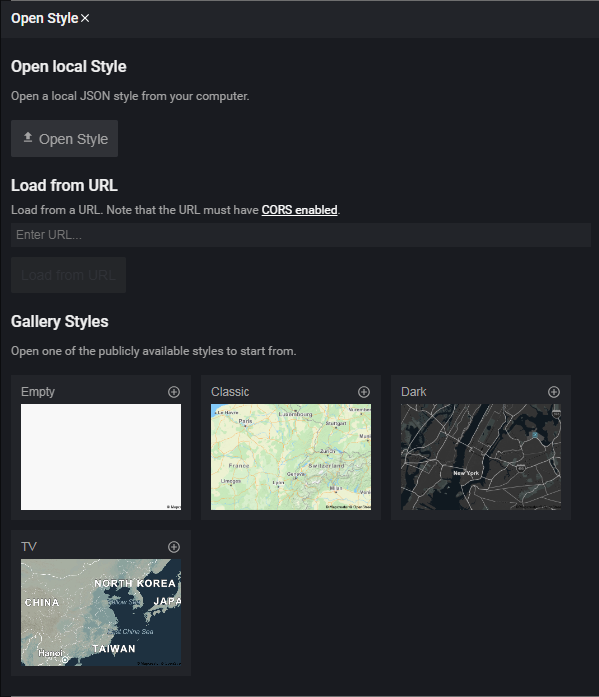Click the 'Load from URL' heading
The height and width of the screenshot is (697, 599).
tap(64, 185)
